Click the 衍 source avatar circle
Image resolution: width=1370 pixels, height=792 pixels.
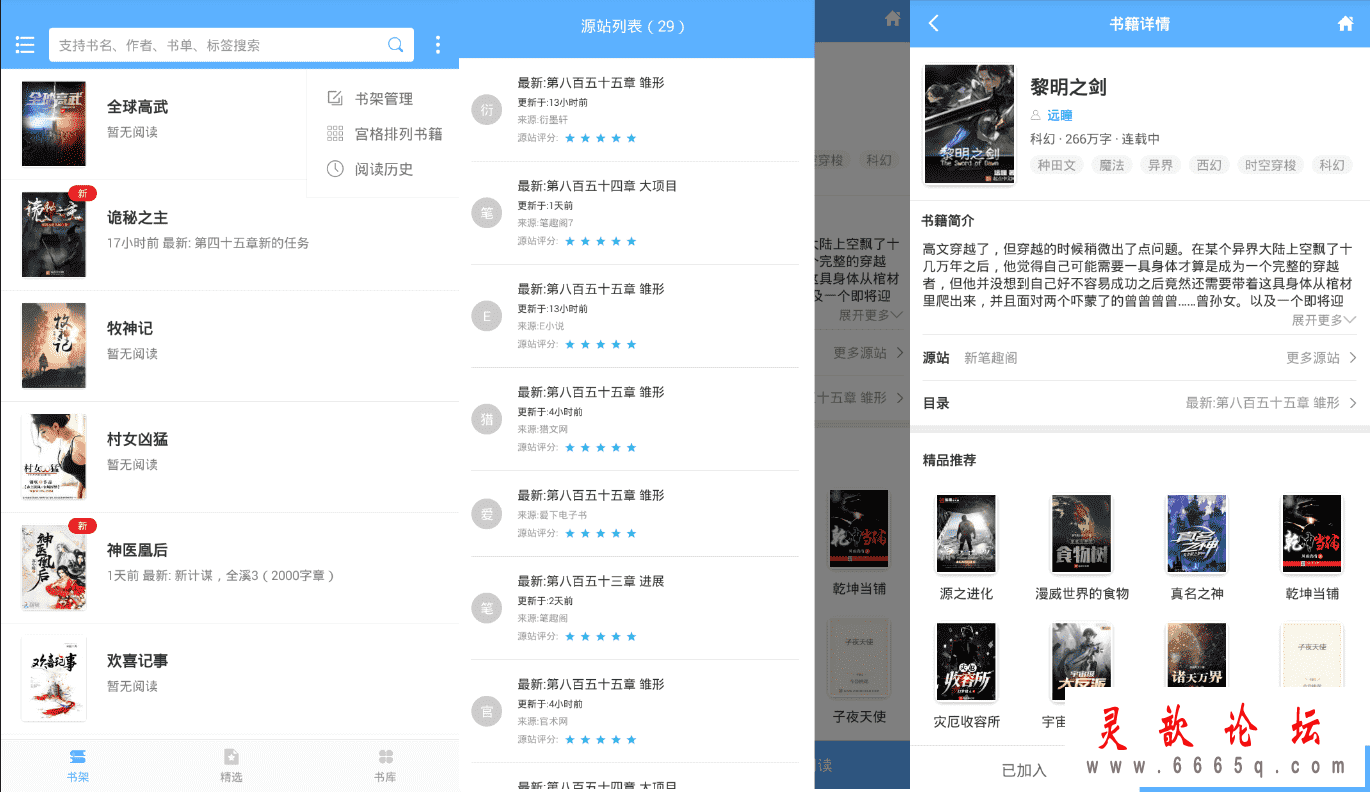(487, 110)
